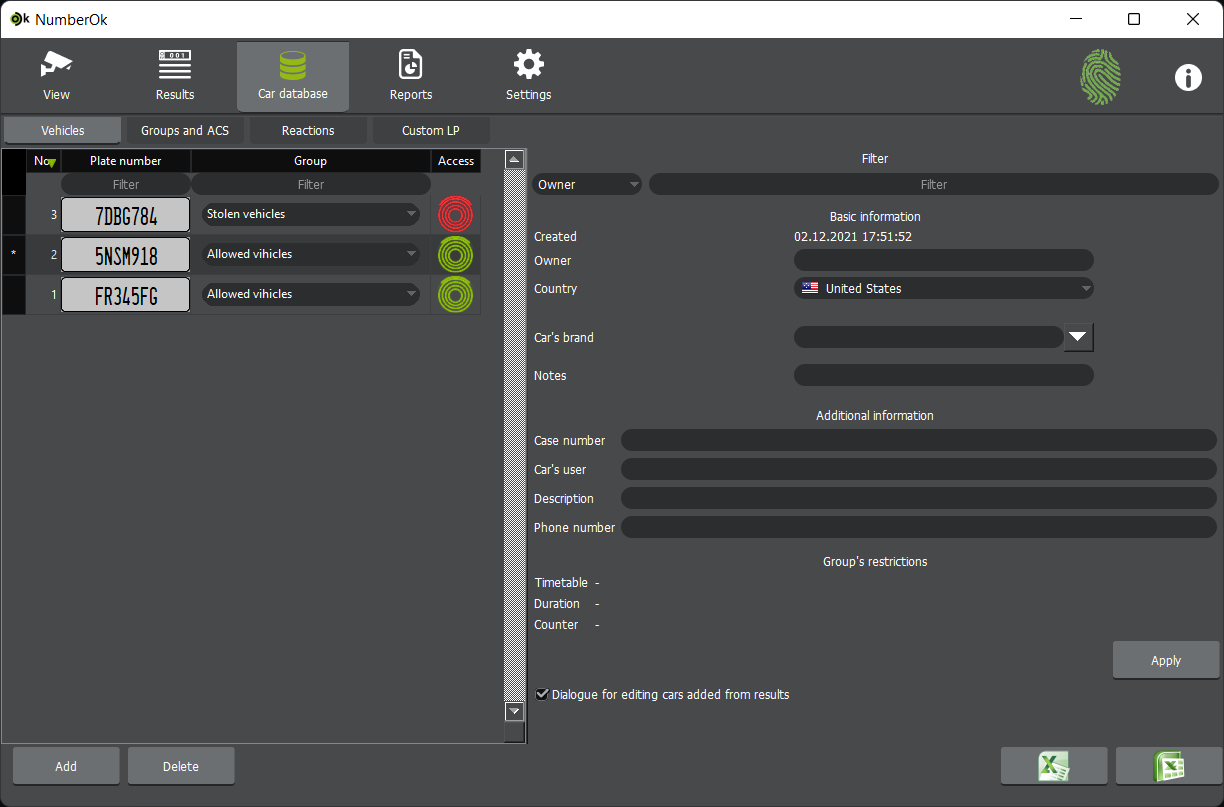Toggle dialogue for editing cars checkbox
The width and height of the screenshot is (1224, 807).
click(542, 694)
